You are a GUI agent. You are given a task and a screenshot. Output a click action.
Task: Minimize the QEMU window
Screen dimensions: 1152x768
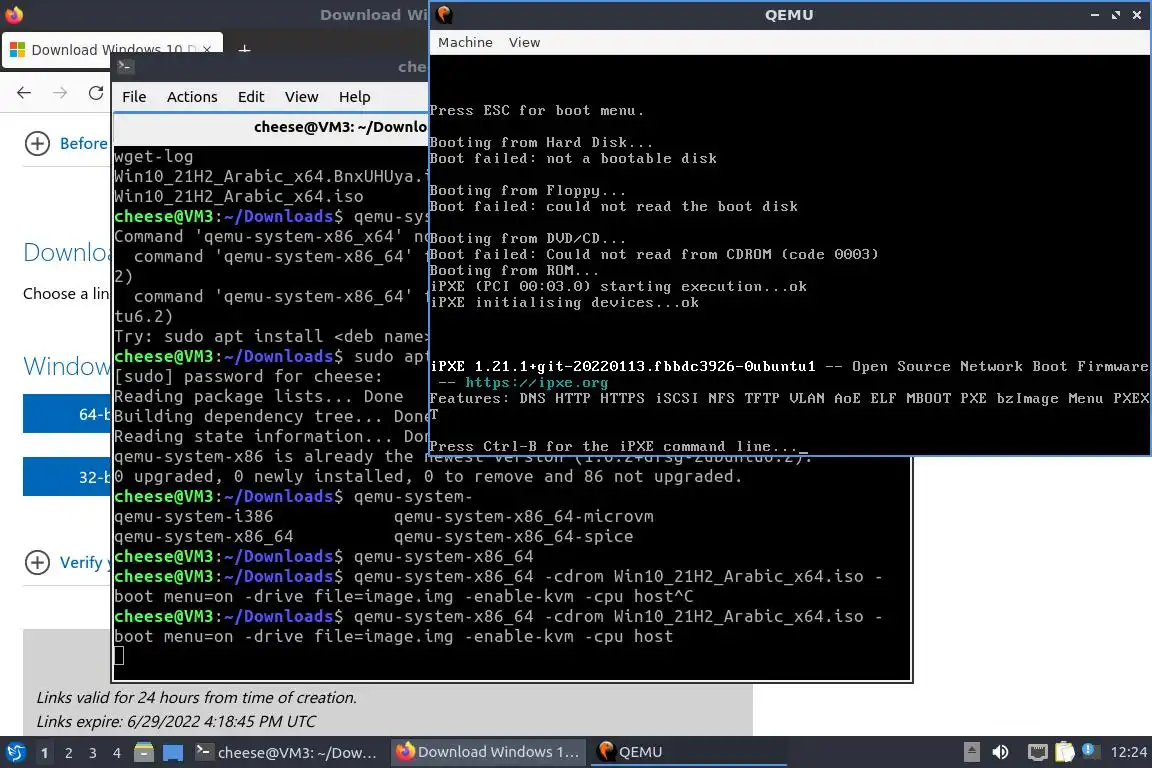tap(1095, 15)
